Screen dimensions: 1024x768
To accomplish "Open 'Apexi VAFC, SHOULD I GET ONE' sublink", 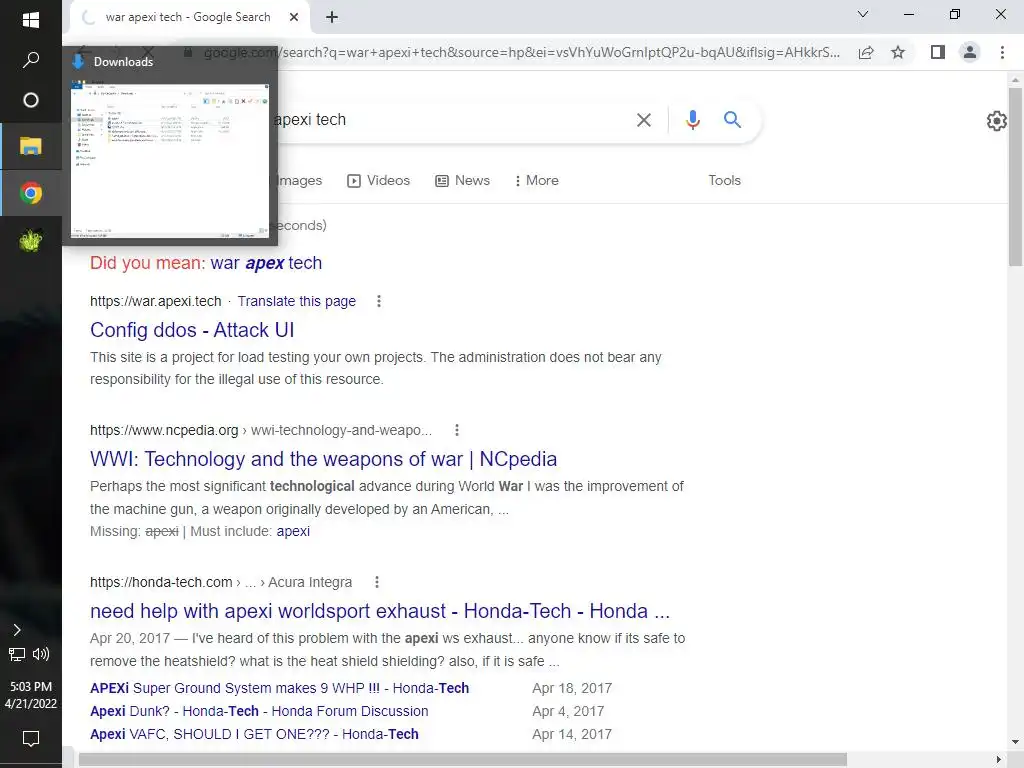I will pos(254,734).
